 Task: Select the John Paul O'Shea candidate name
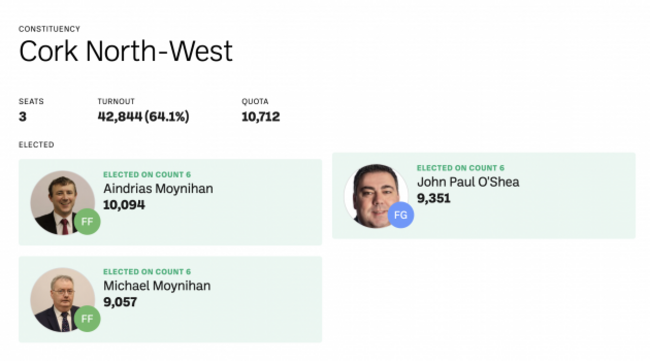468,182
